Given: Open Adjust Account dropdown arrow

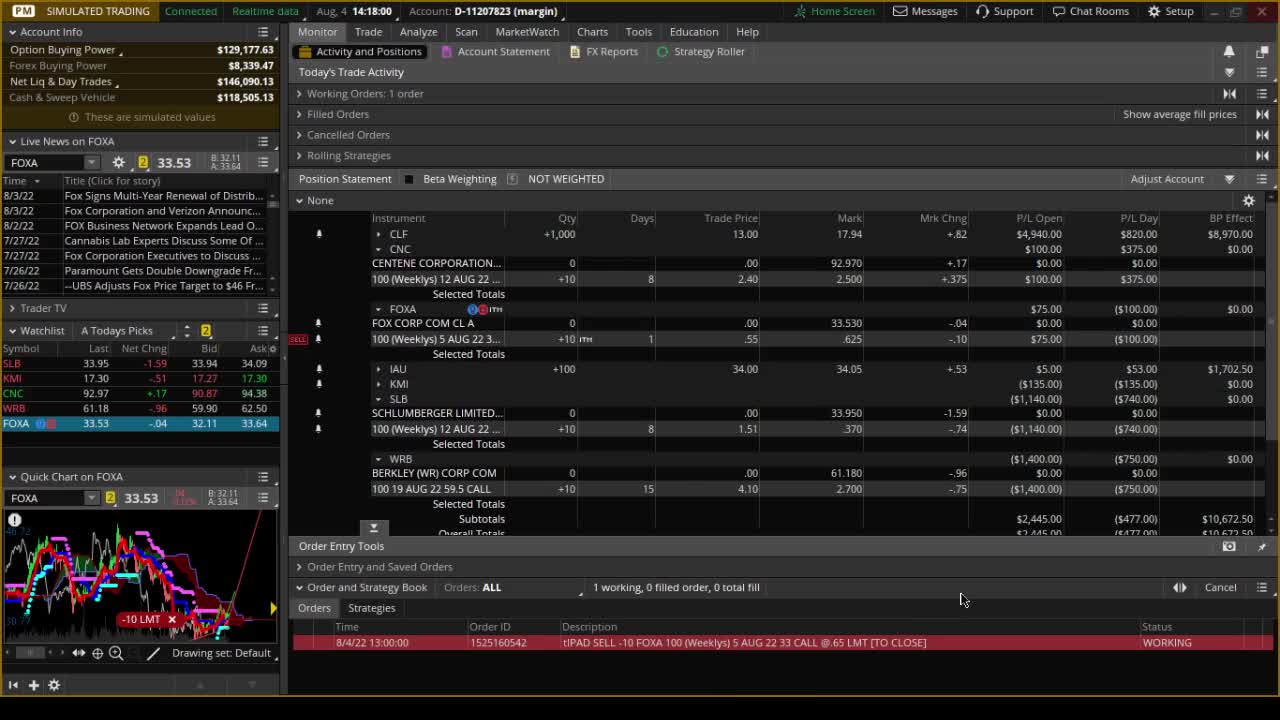Looking at the screenshot, I should coord(1229,179).
